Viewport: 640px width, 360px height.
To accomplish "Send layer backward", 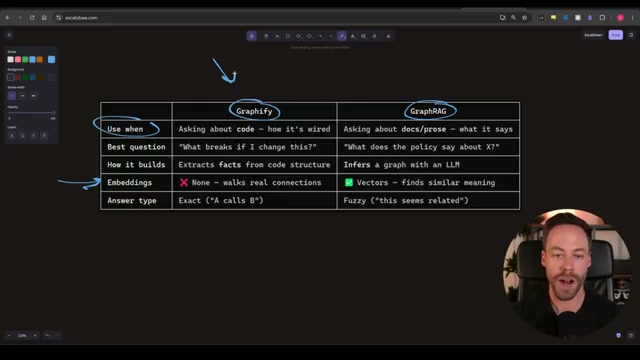I will (x=22, y=136).
